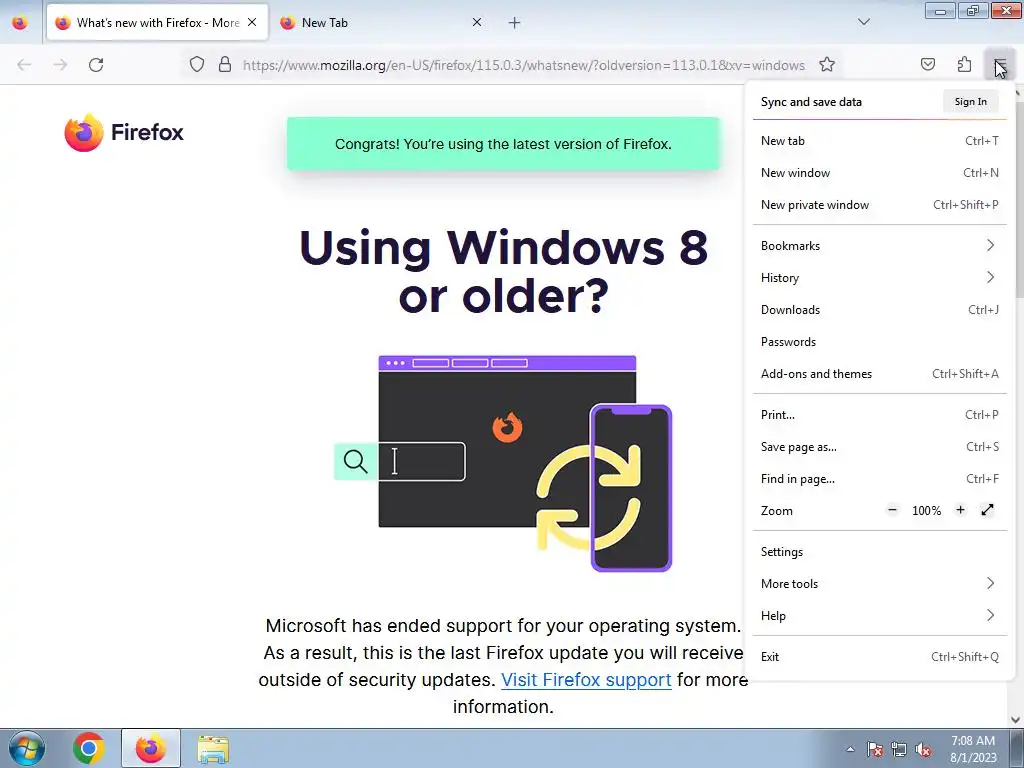The image size is (1024, 768).
Task: Go back using the back arrow
Action: point(24,65)
